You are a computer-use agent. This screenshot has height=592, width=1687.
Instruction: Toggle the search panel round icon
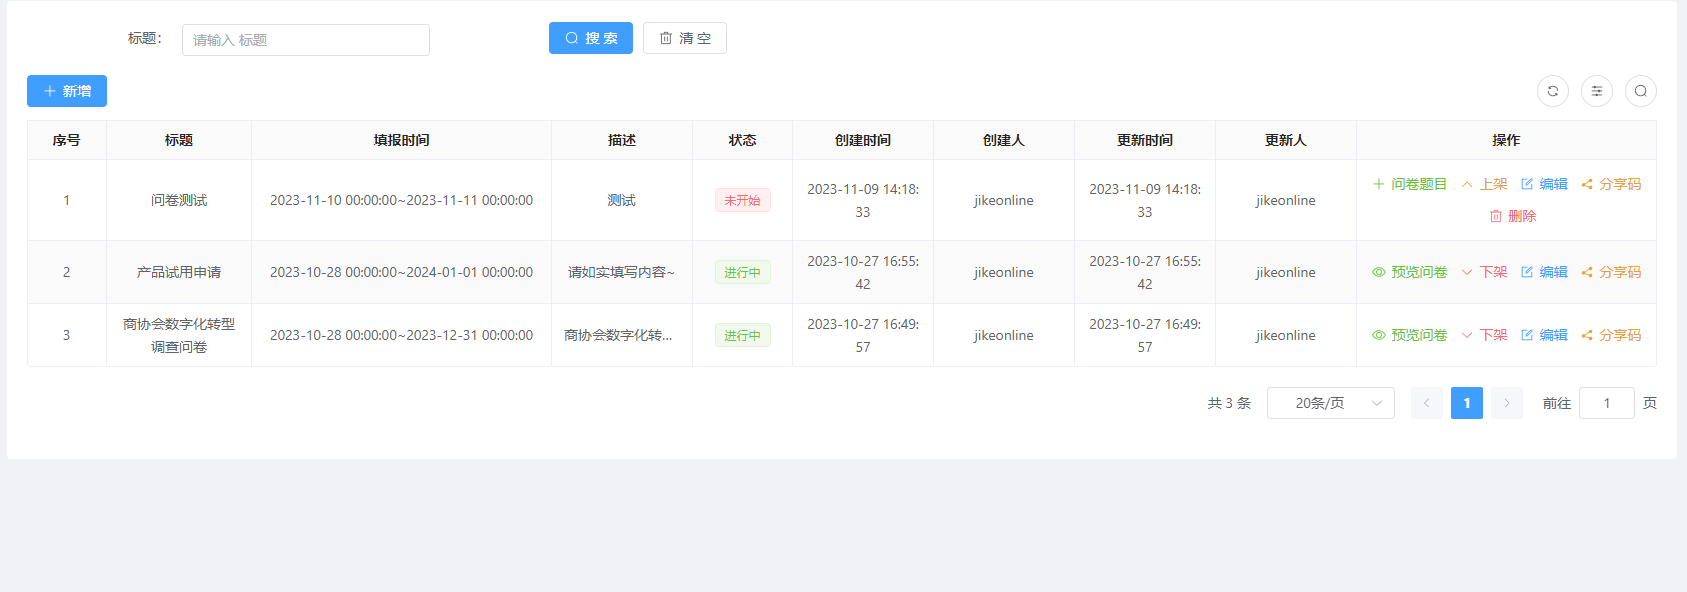point(1640,91)
